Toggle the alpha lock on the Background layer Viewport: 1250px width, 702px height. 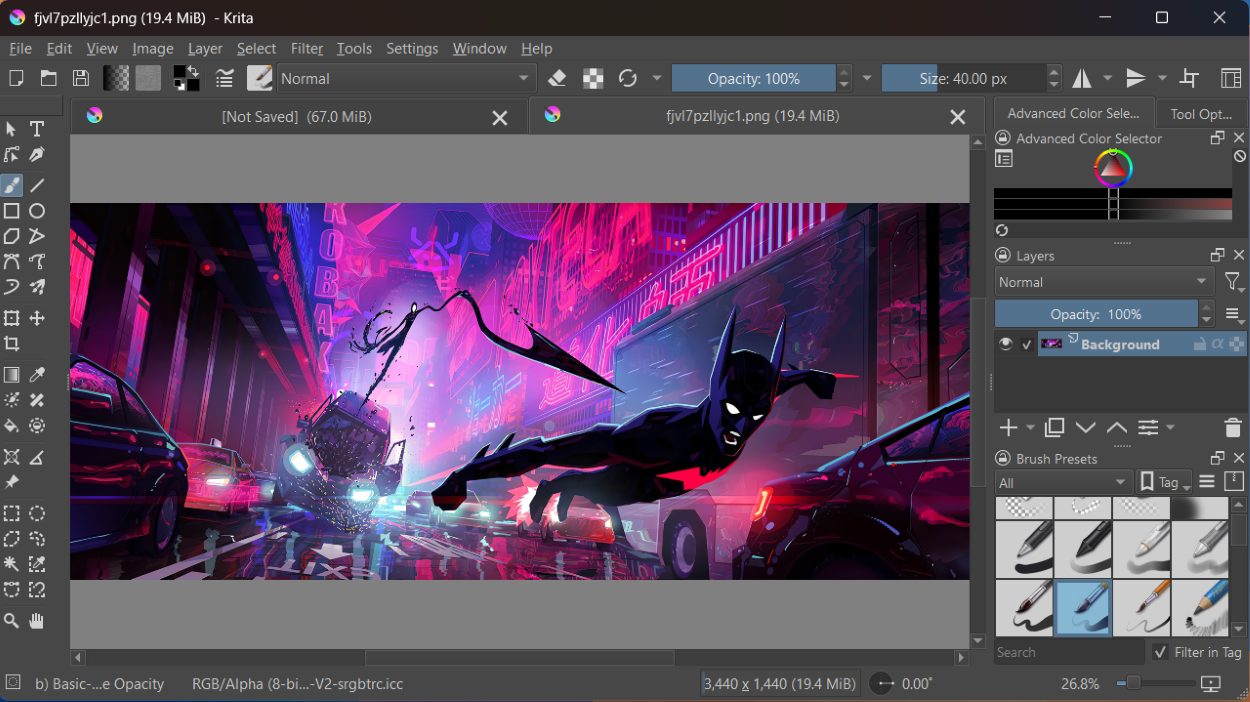[1218, 343]
